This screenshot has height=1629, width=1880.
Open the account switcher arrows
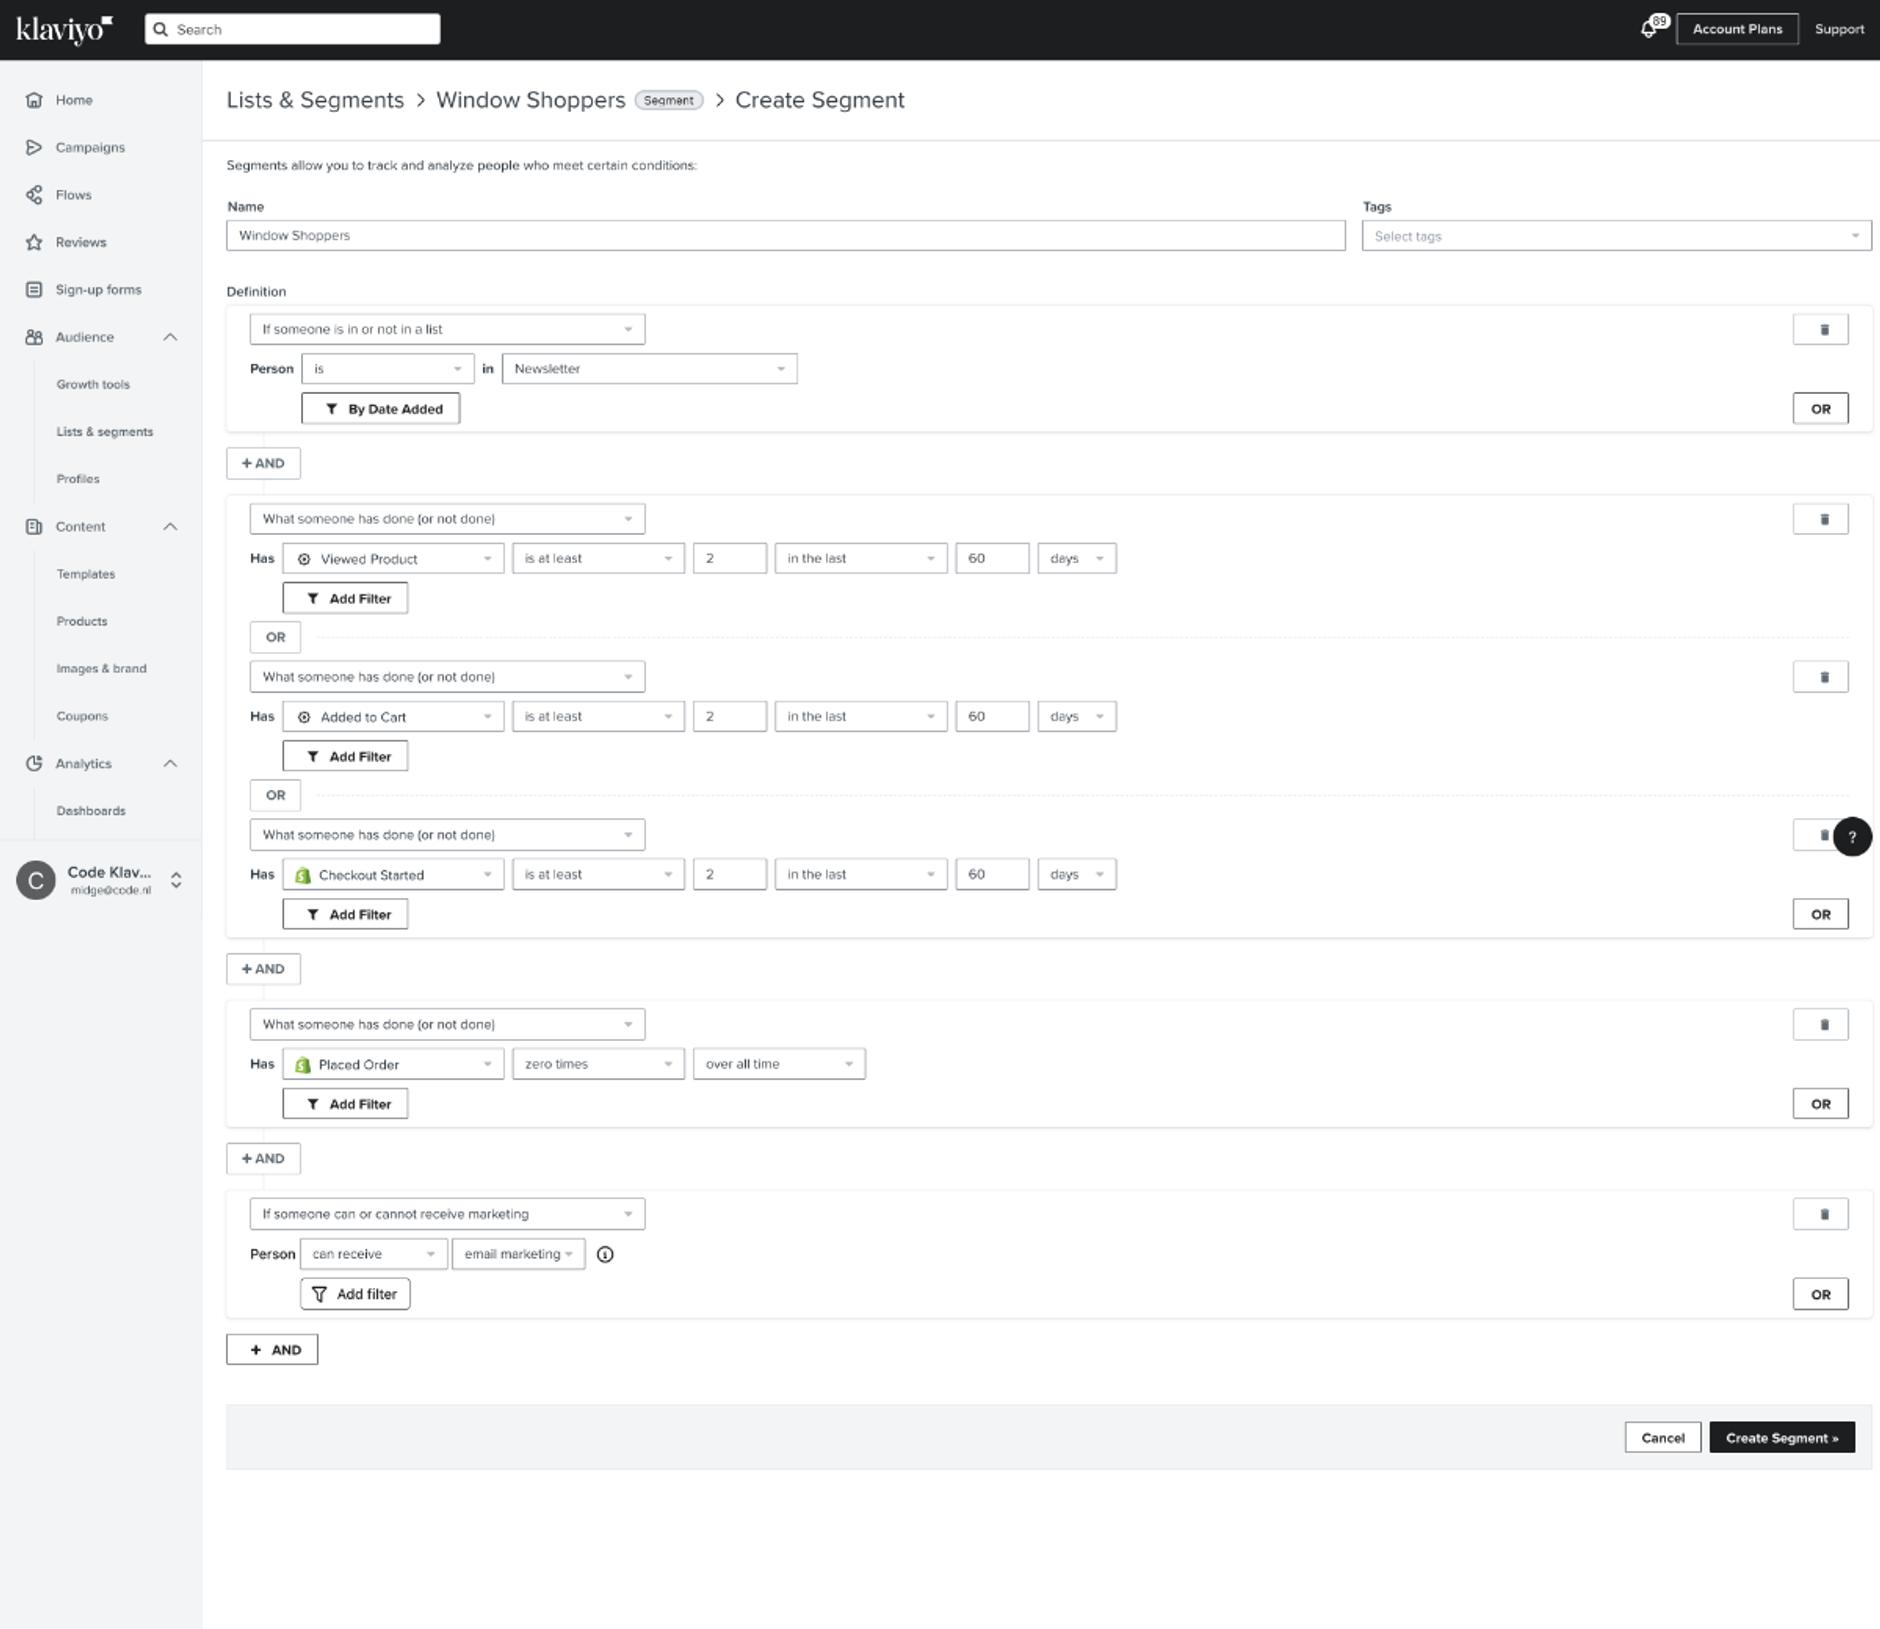coord(176,880)
